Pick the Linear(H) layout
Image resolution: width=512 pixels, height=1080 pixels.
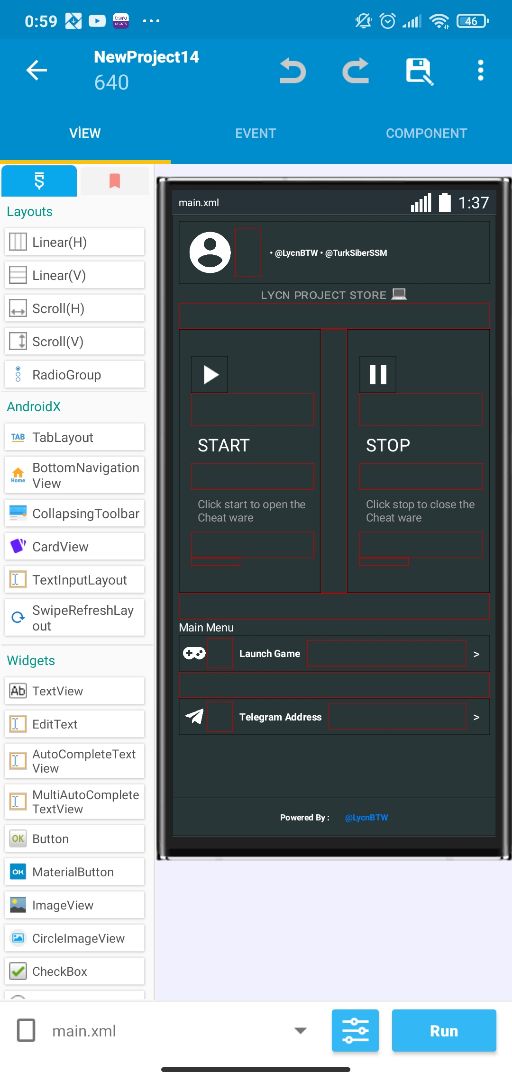click(74, 242)
